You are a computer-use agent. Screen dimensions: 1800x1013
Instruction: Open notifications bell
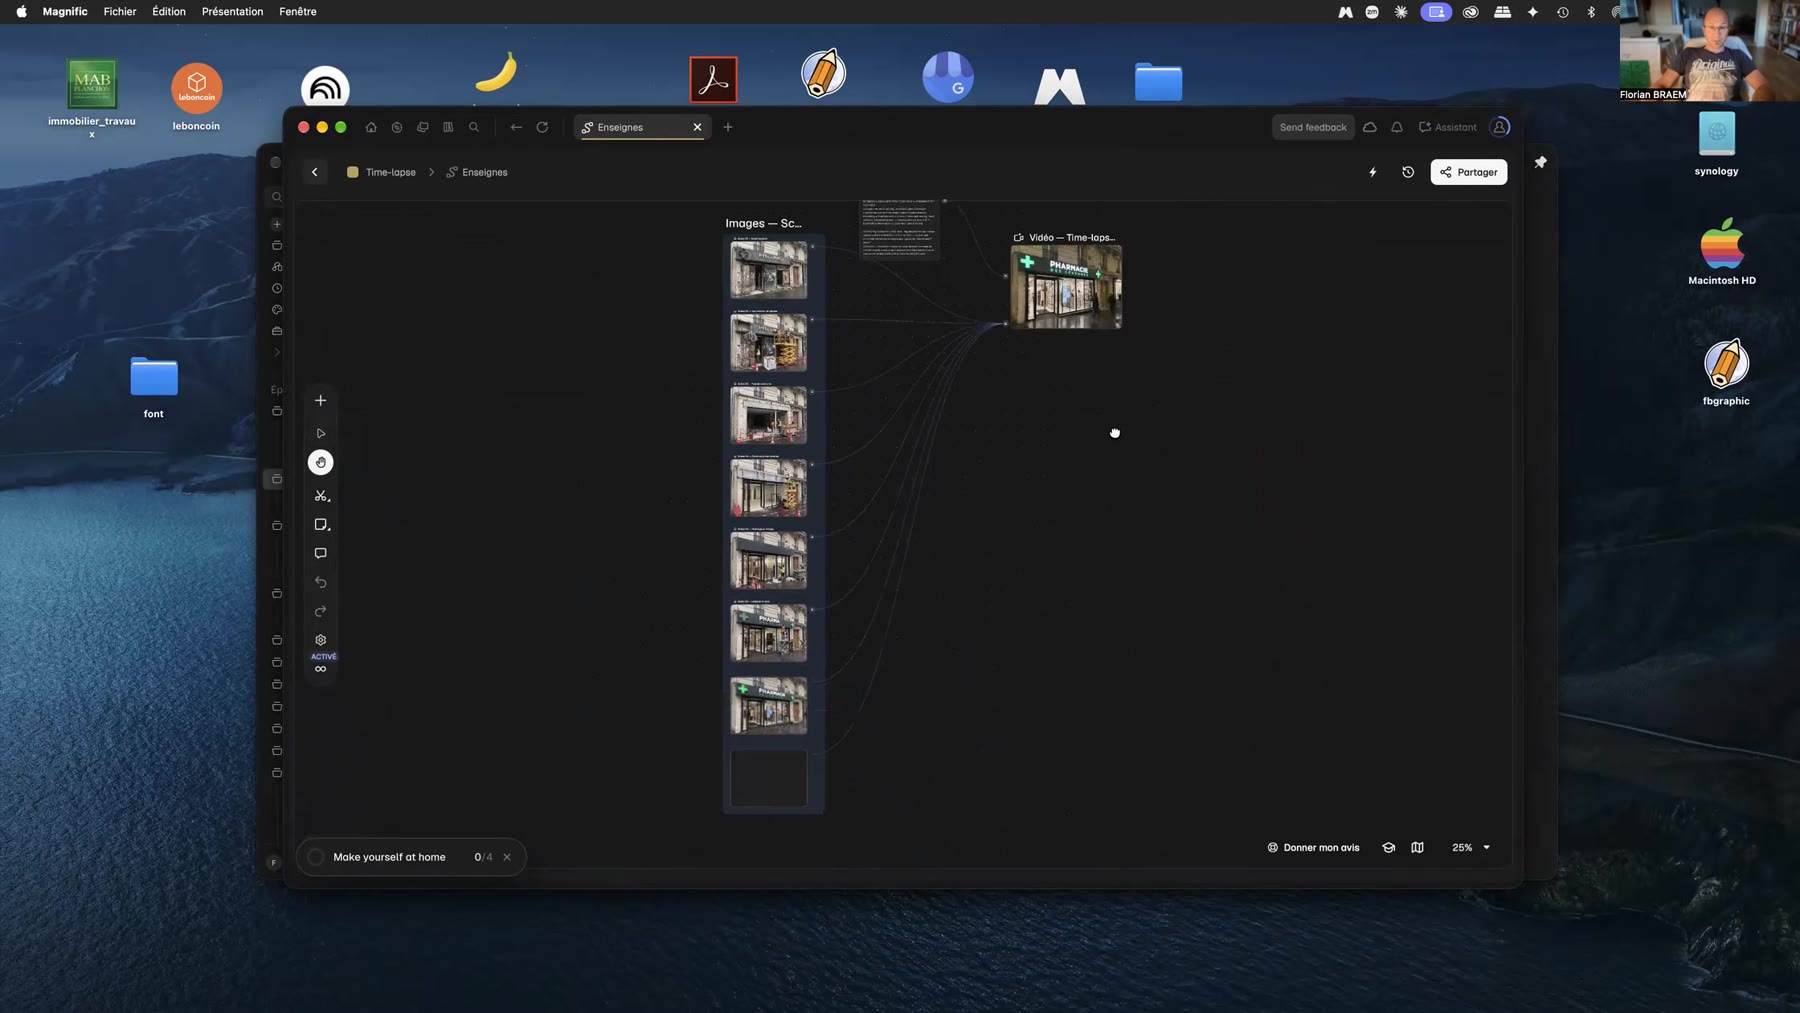pyautogui.click(x=1397, y=127)
